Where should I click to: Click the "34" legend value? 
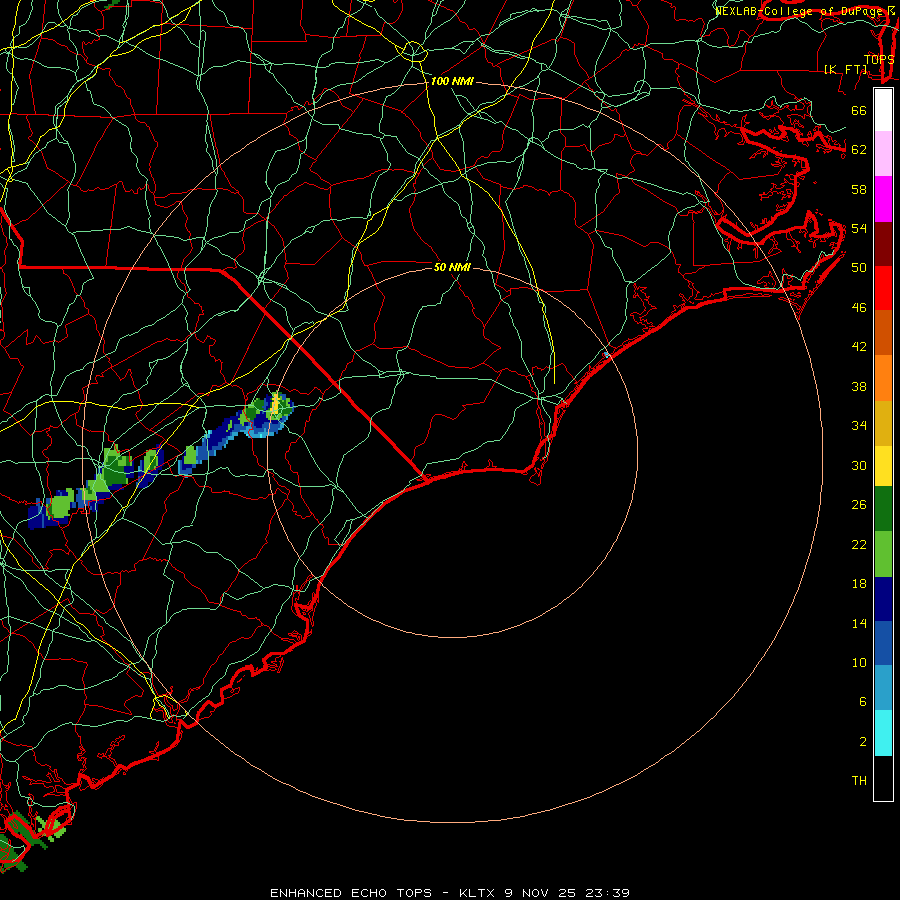click(859, 425)
